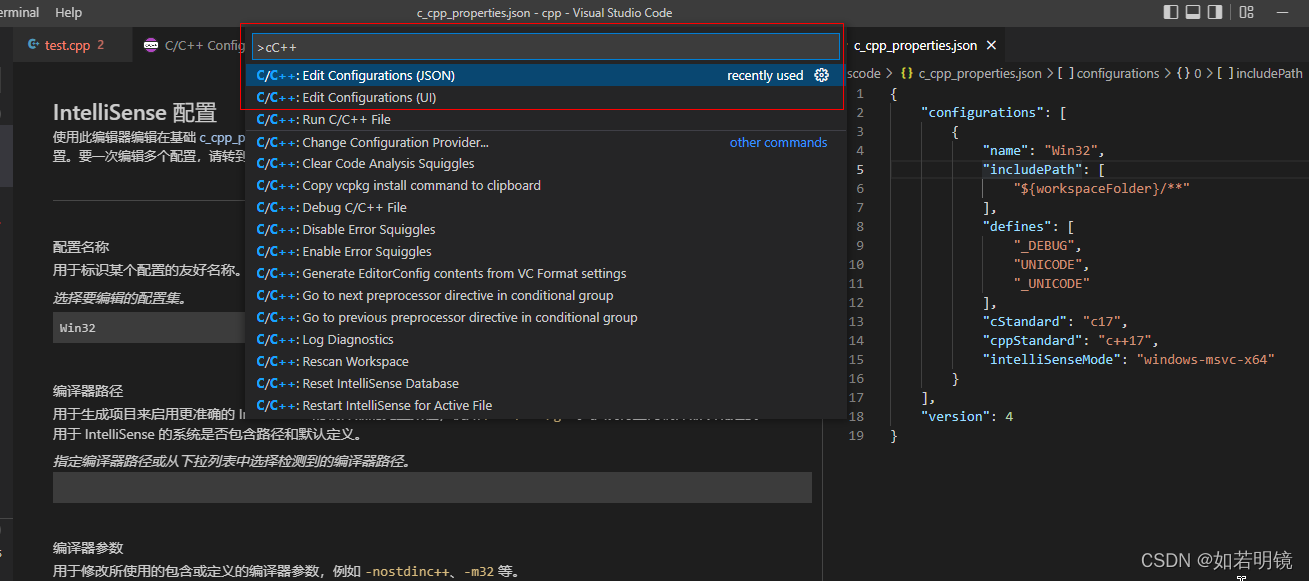Image resolution: width=1309 pixels, height=581 pixels.
Task: Select Clear Code Analysis Squiggles command
Action: tap(545, 164)
